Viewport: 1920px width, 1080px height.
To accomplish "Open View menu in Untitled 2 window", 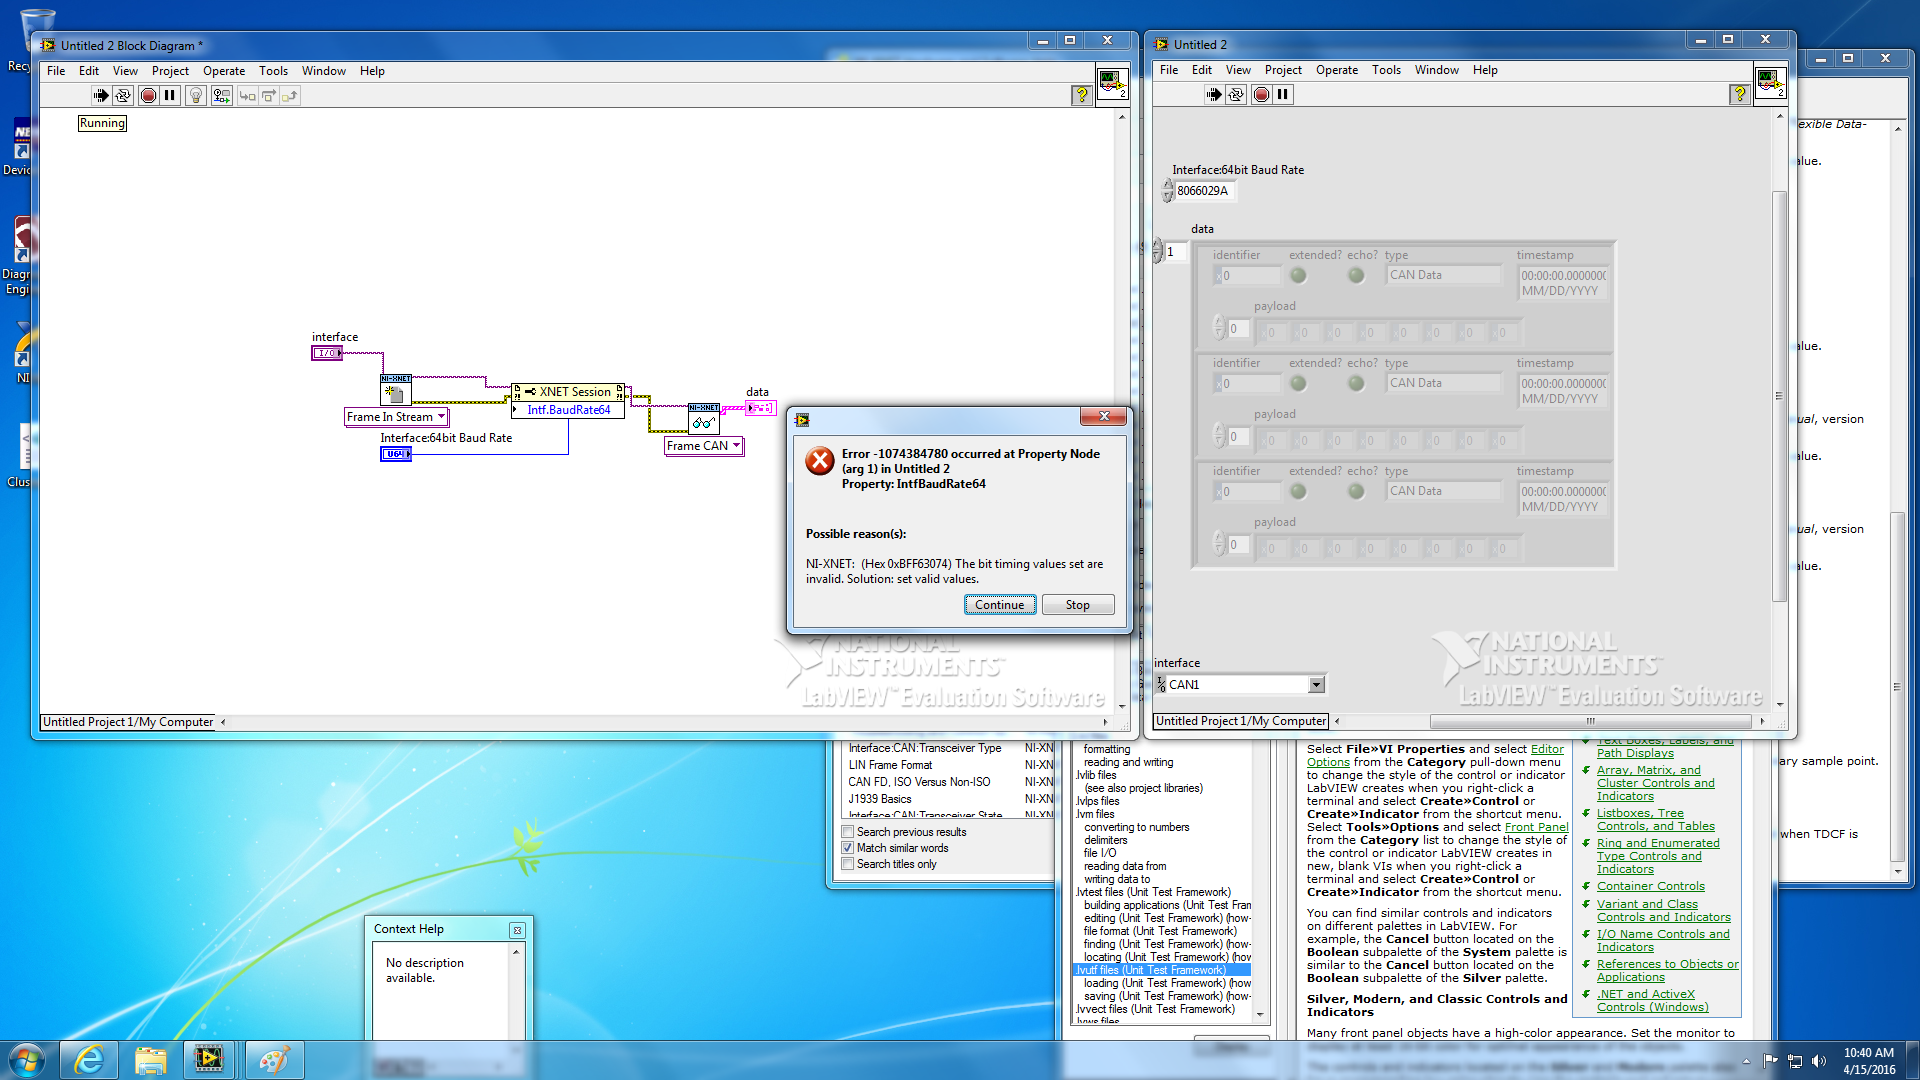I will [1238, 70].
